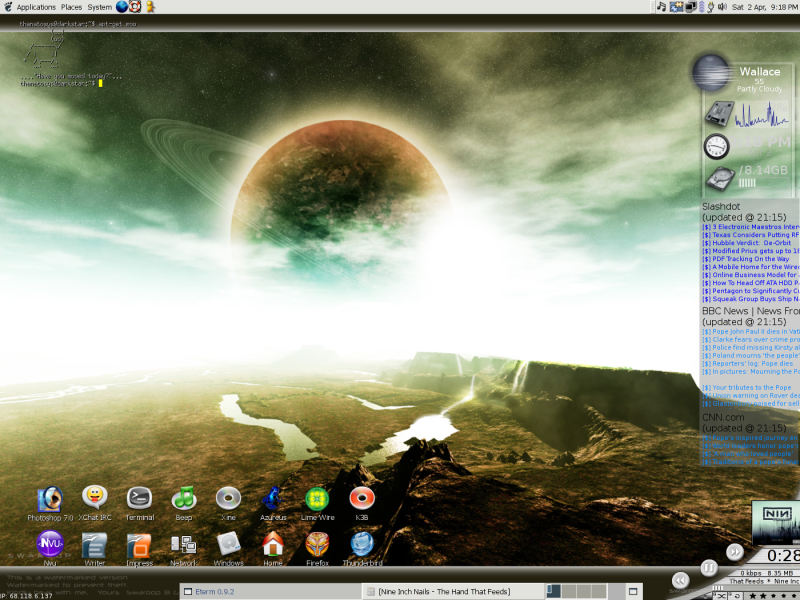Click the date and time clock in top panel
800x600 pixels.
pos(765,7)
